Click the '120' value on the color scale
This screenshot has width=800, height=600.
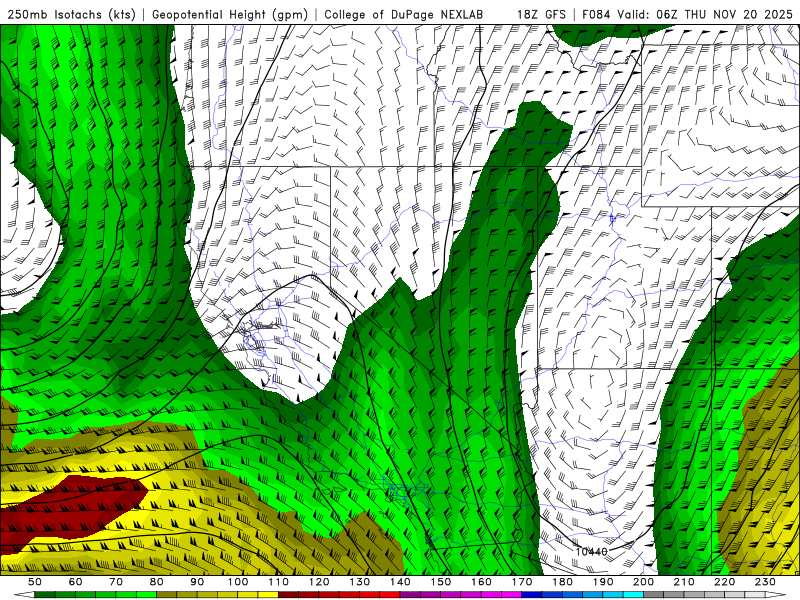(319, 582)
